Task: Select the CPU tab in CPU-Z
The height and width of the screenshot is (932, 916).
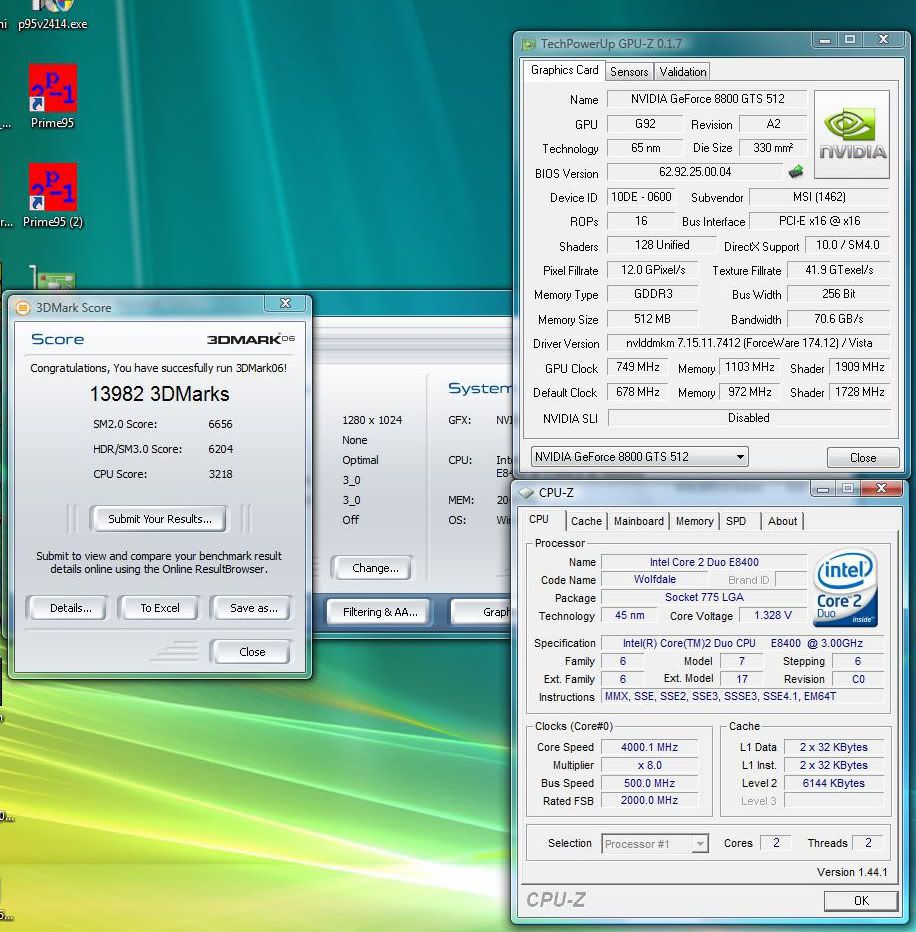Action: [x=539, y=519]
